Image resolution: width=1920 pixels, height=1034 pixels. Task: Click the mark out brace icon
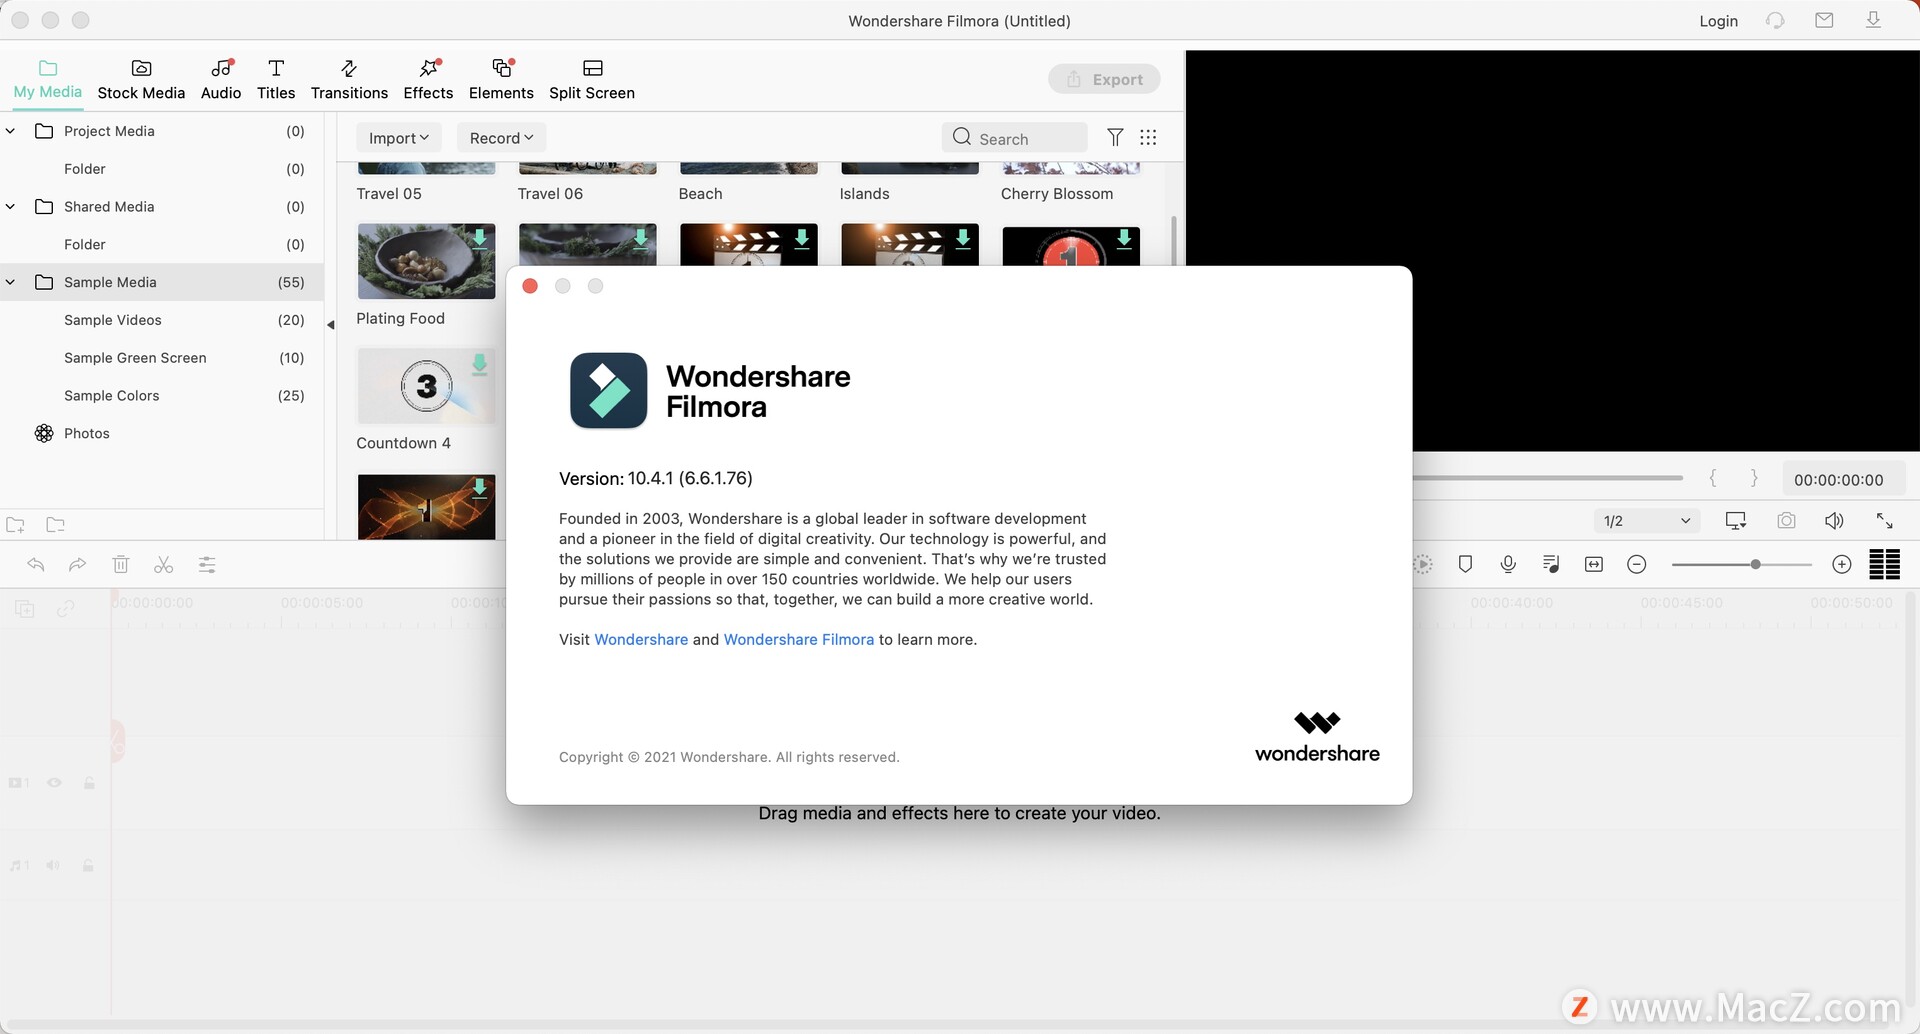tap(1754, 478)
